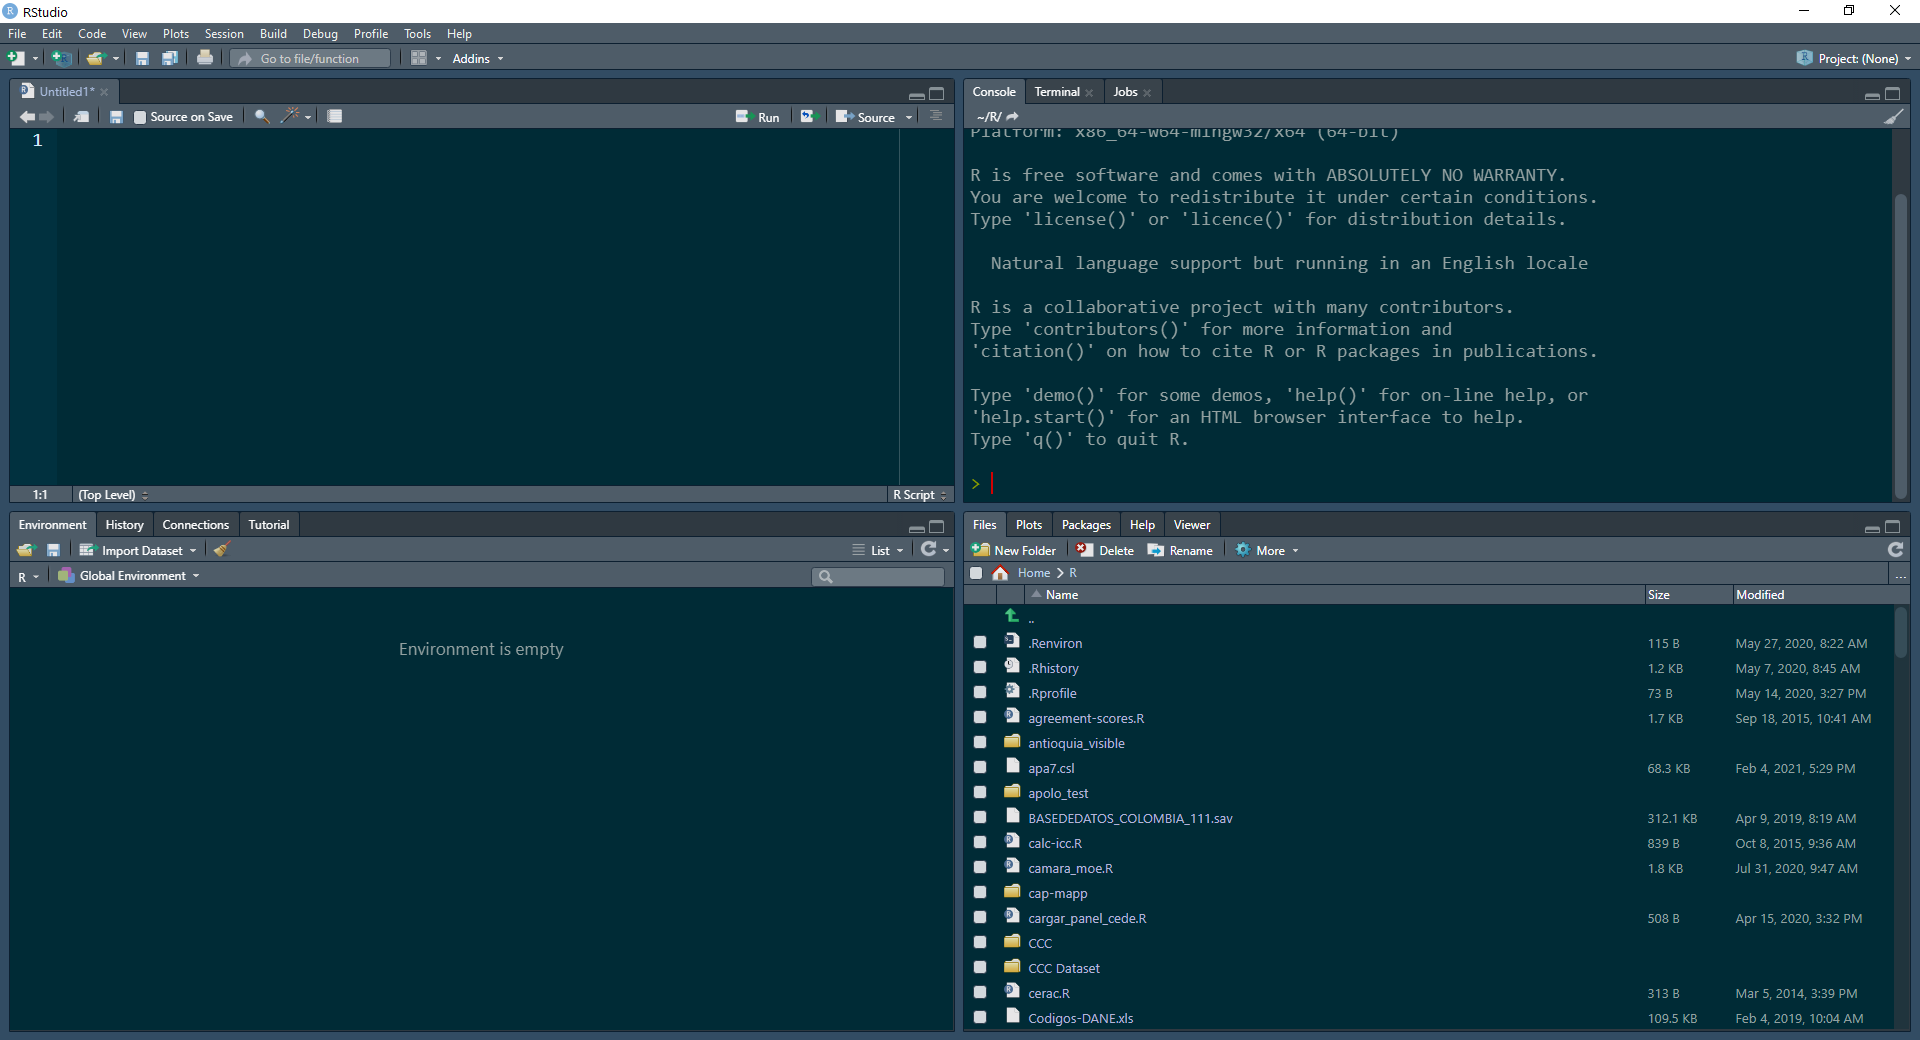Viewport: 1920px width, 1040px height.
Task: Open the calc-icc.R file
Action: (1054, 843)
